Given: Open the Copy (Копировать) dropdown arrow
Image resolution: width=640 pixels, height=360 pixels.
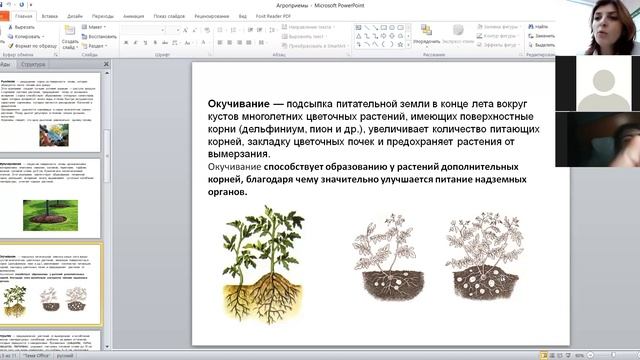Looking at the screenshot, I should click(43, 36).
